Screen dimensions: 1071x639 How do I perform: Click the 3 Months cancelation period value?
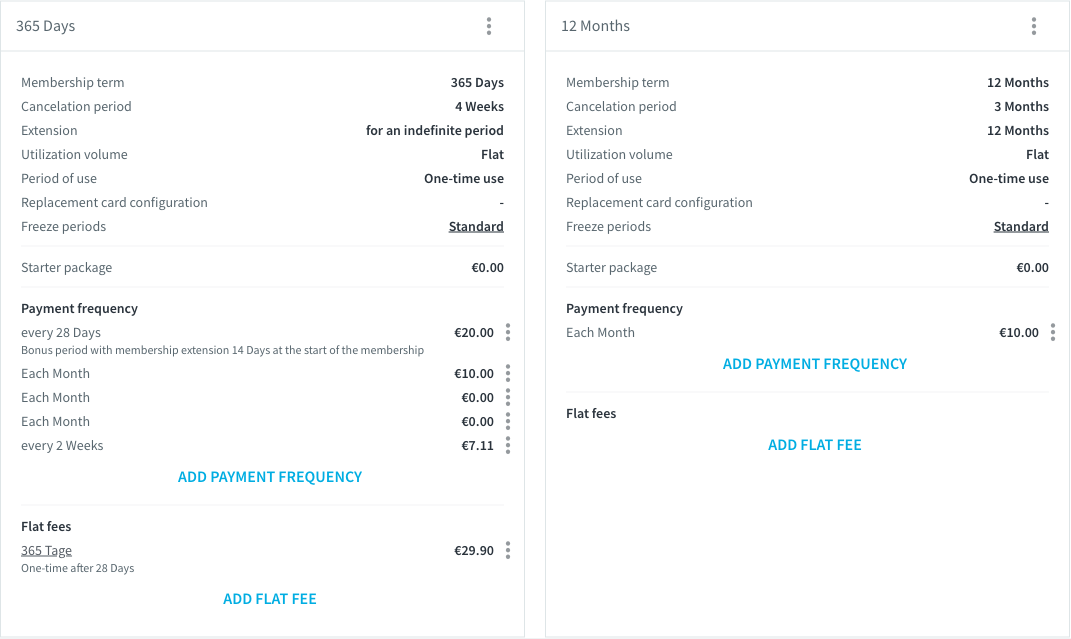coord(1021,106)
